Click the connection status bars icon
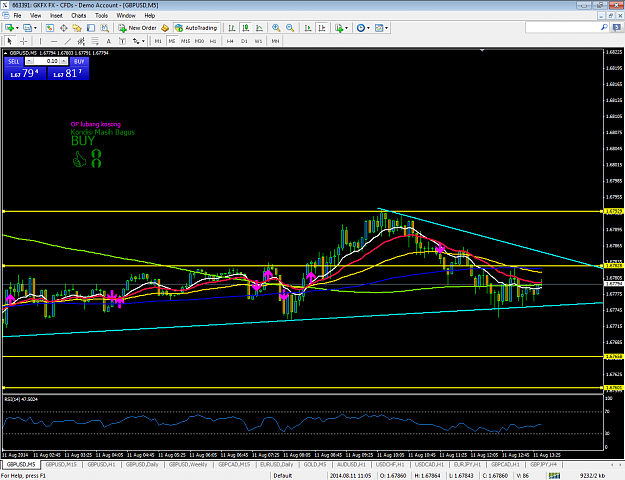 click(x=554, y=476)
